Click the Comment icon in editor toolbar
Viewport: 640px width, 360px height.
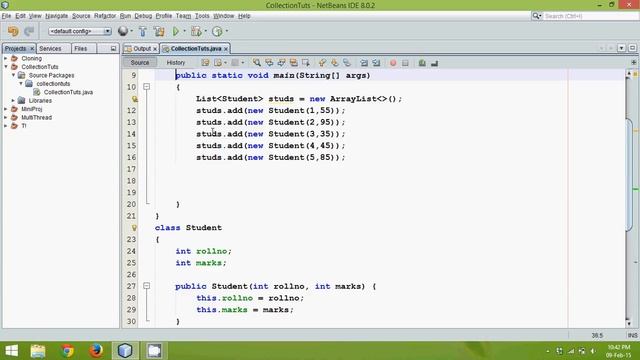pos(422,62)
